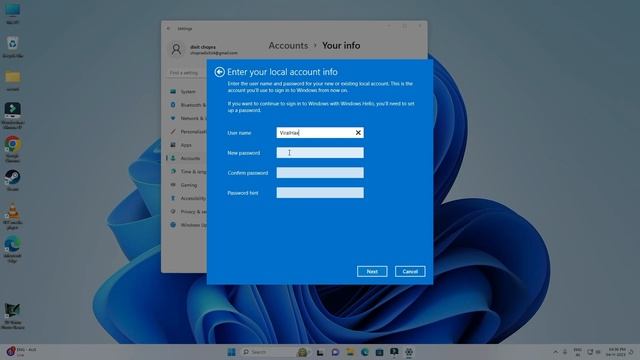The height and width of the screenshot is (360, 640).
Task: Open Time & language in Settings sidebar
Action: click(x=186, y=172)
